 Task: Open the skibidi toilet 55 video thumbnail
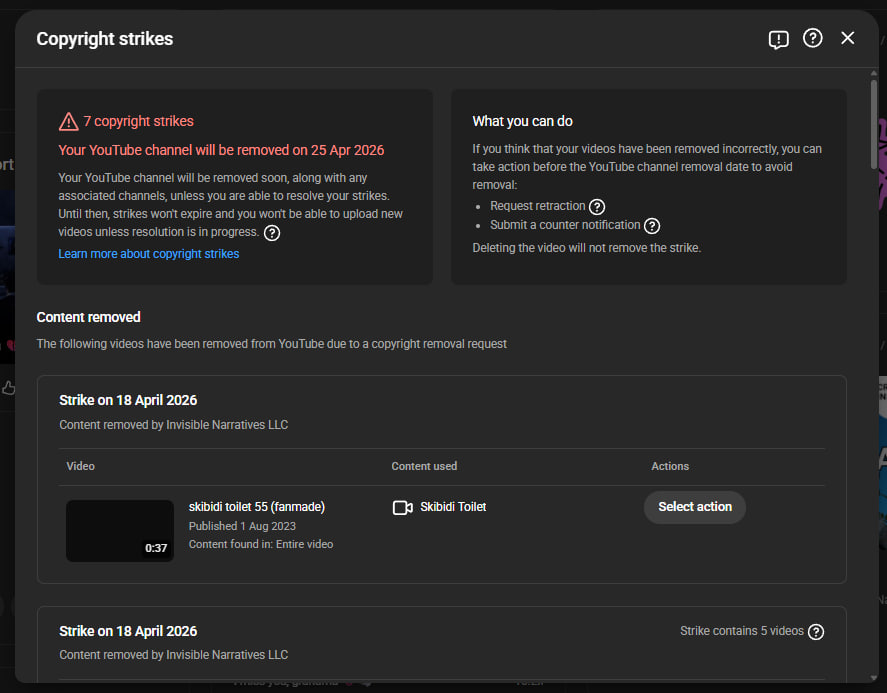point(120,531)
